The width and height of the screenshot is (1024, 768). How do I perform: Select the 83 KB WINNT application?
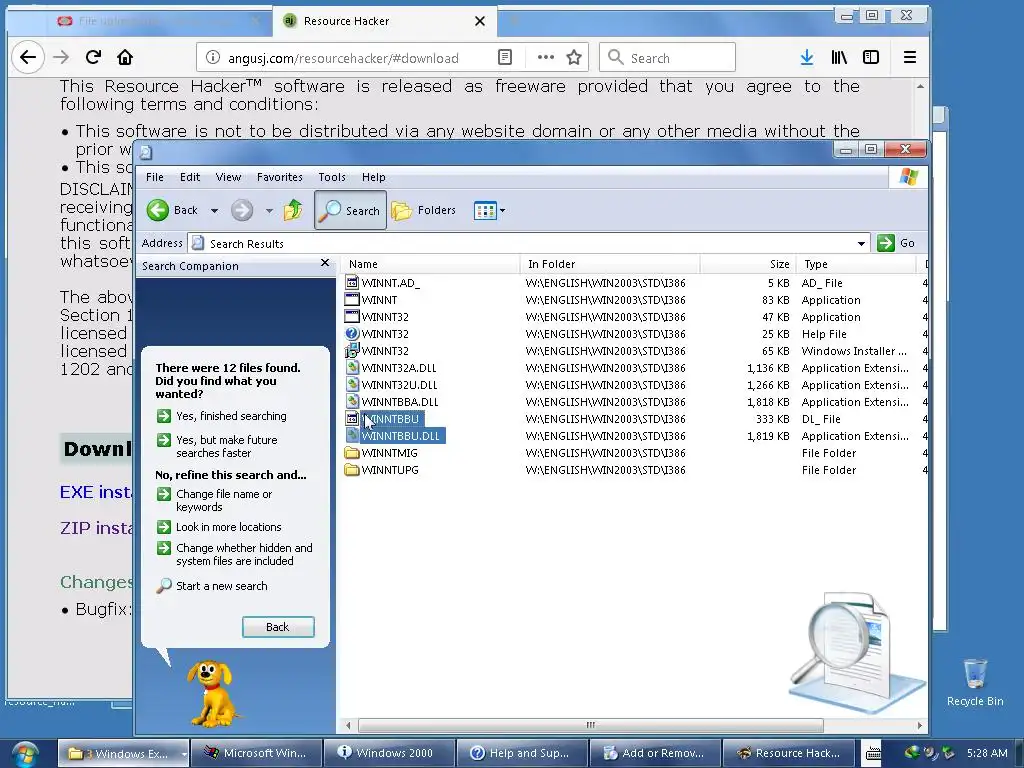point(379,300)
